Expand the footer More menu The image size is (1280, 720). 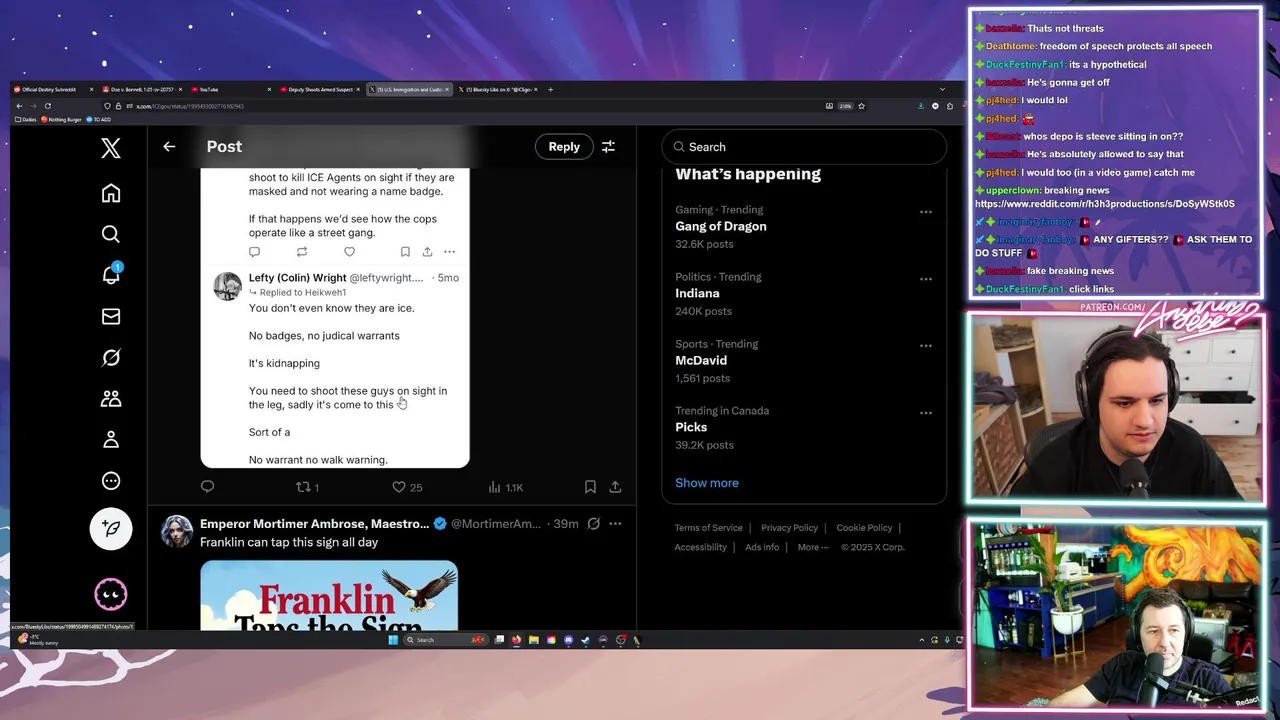pos(813,547)
